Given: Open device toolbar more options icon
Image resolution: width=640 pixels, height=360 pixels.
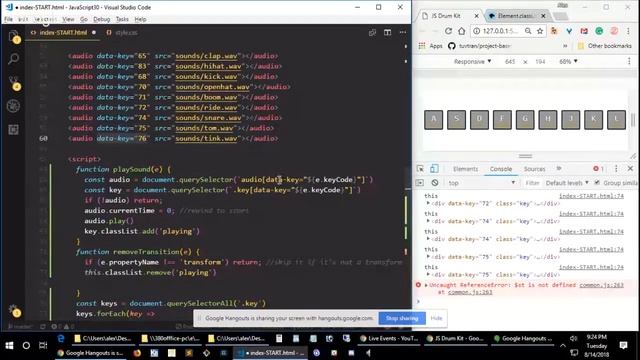Looking at the screenshot, I should pos(629,61).
